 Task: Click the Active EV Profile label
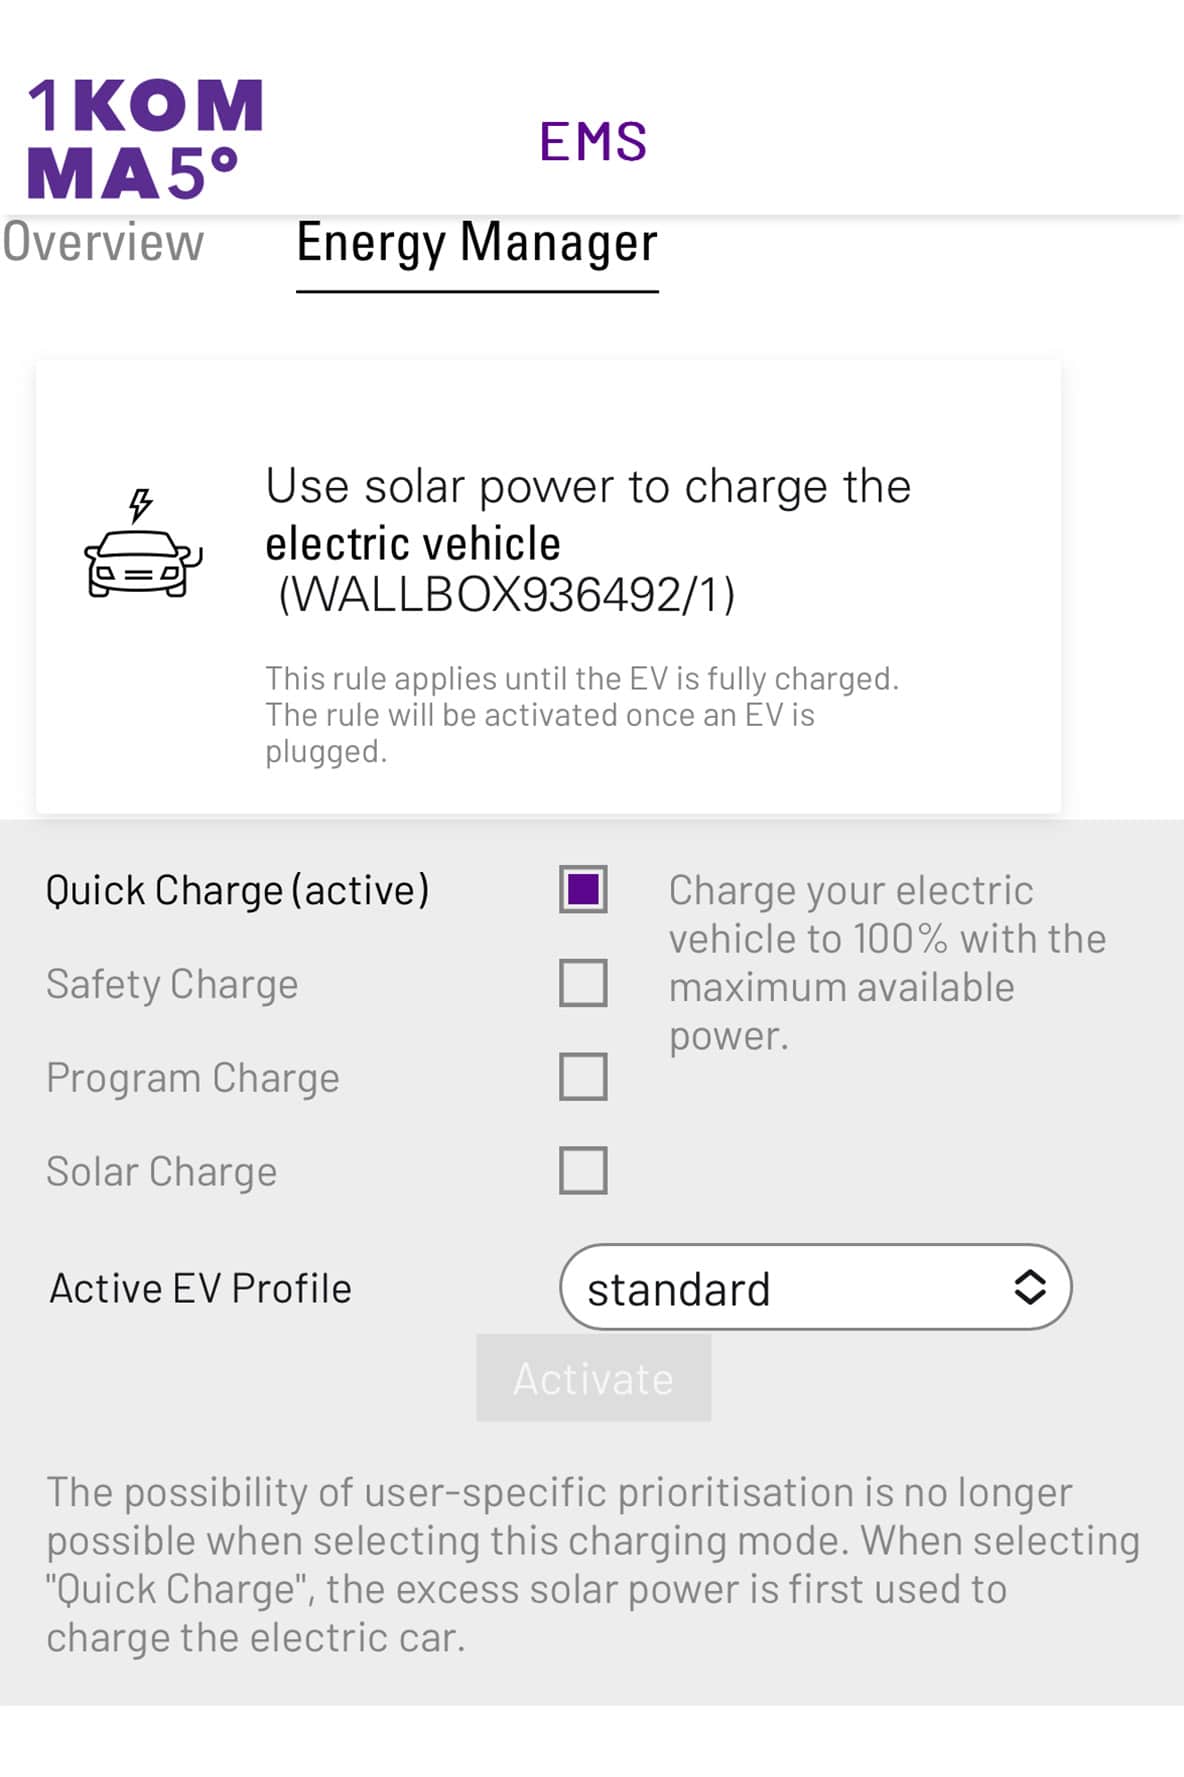coord(201,1288)
